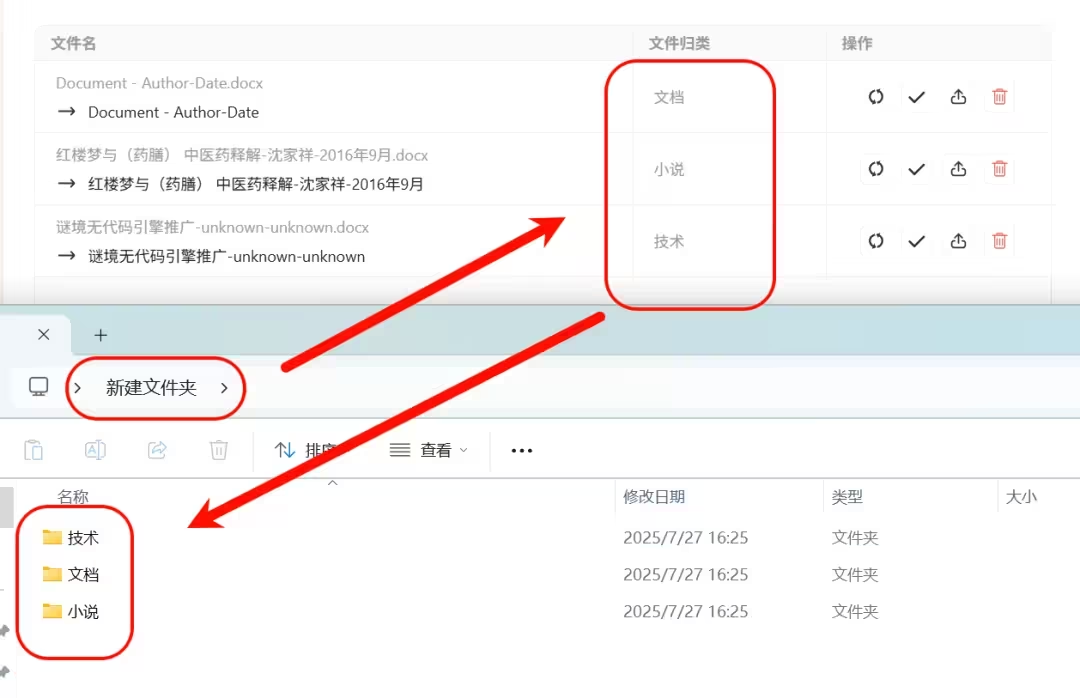This screenshot has width=1080, height=698.
Task: Select 新建文件夹 in the address bar
Action: (151, 387)
